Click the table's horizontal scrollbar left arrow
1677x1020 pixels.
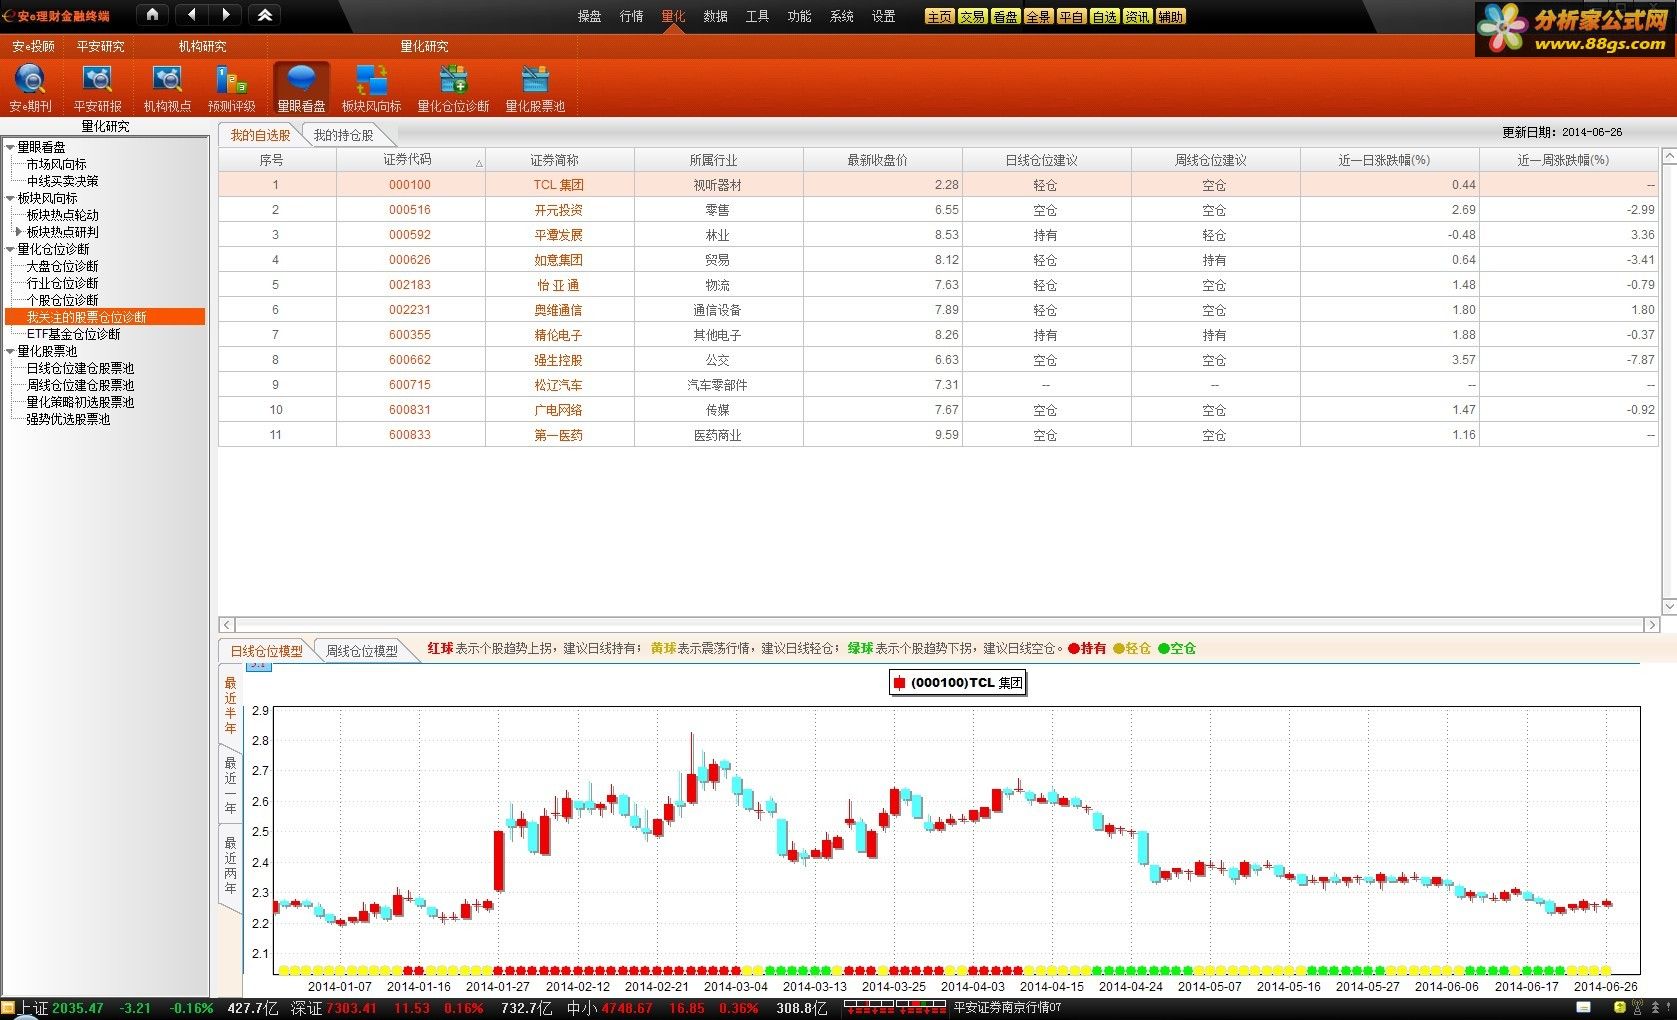227,625
